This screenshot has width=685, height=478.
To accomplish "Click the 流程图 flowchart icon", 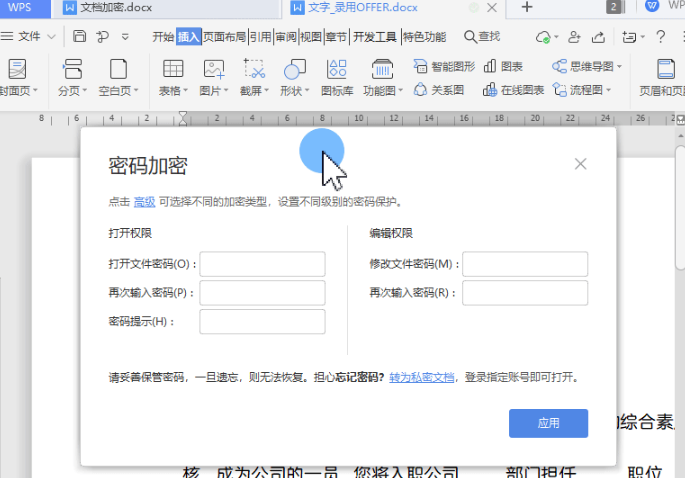I will [x=560, y=90].
